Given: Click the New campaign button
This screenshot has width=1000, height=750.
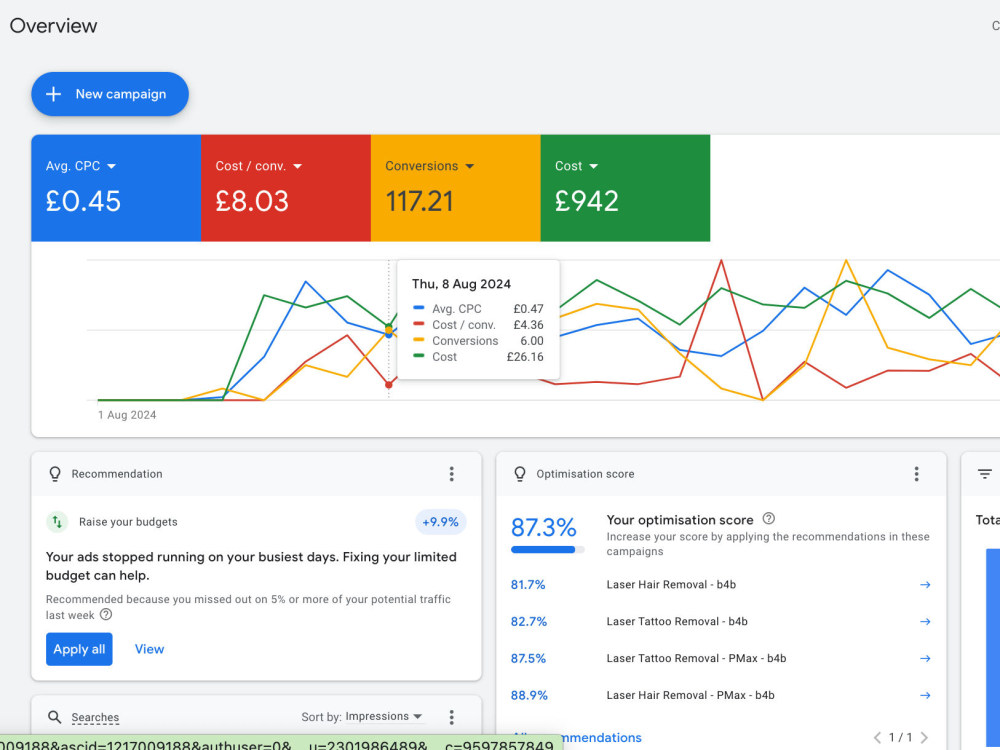Looking at the screenshot, I should tap(110, 94).
